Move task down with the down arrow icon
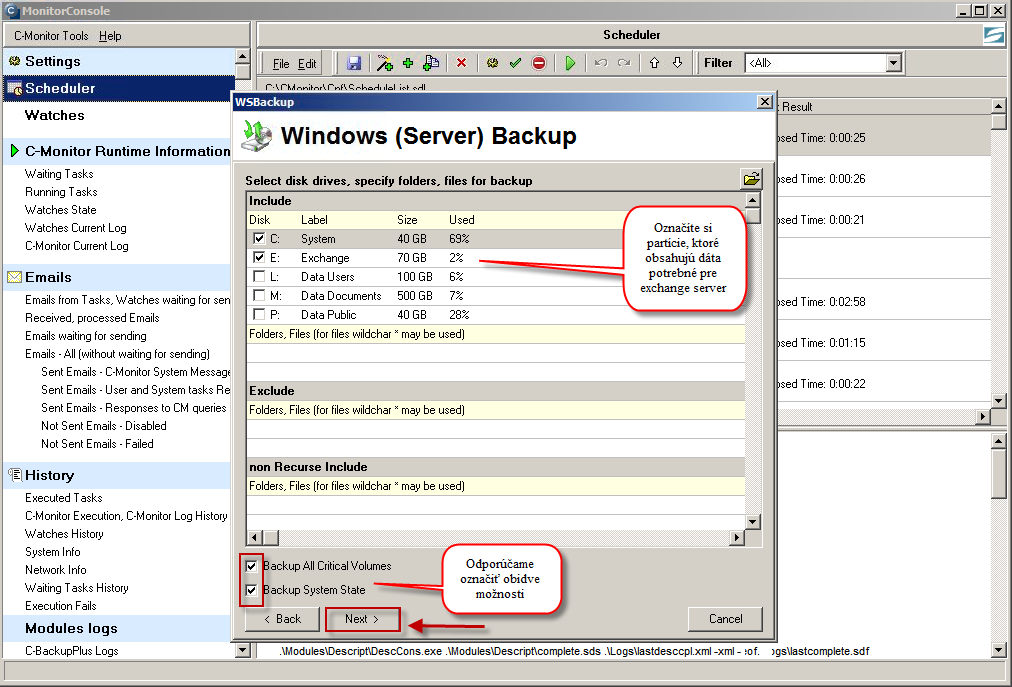This screenshot has width=1012, height=687. pyautogui.click(x=678, y=63)
